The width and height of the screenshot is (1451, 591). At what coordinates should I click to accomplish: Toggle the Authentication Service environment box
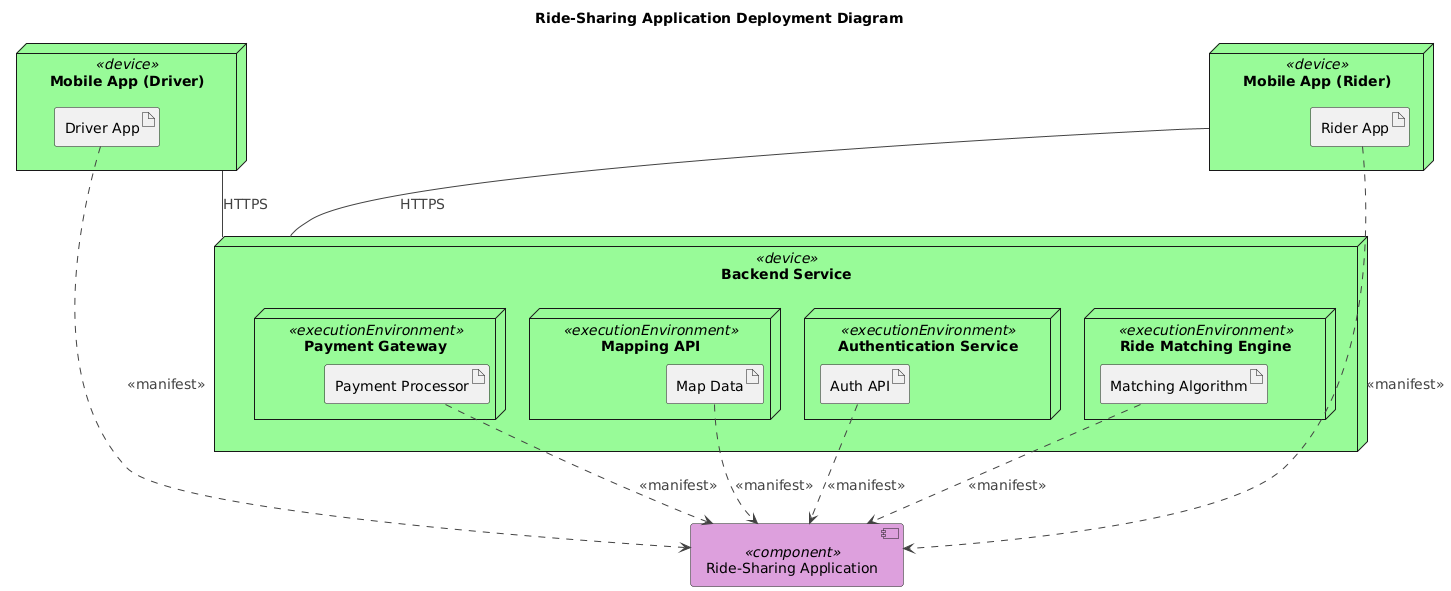click(x=928, y=346)
